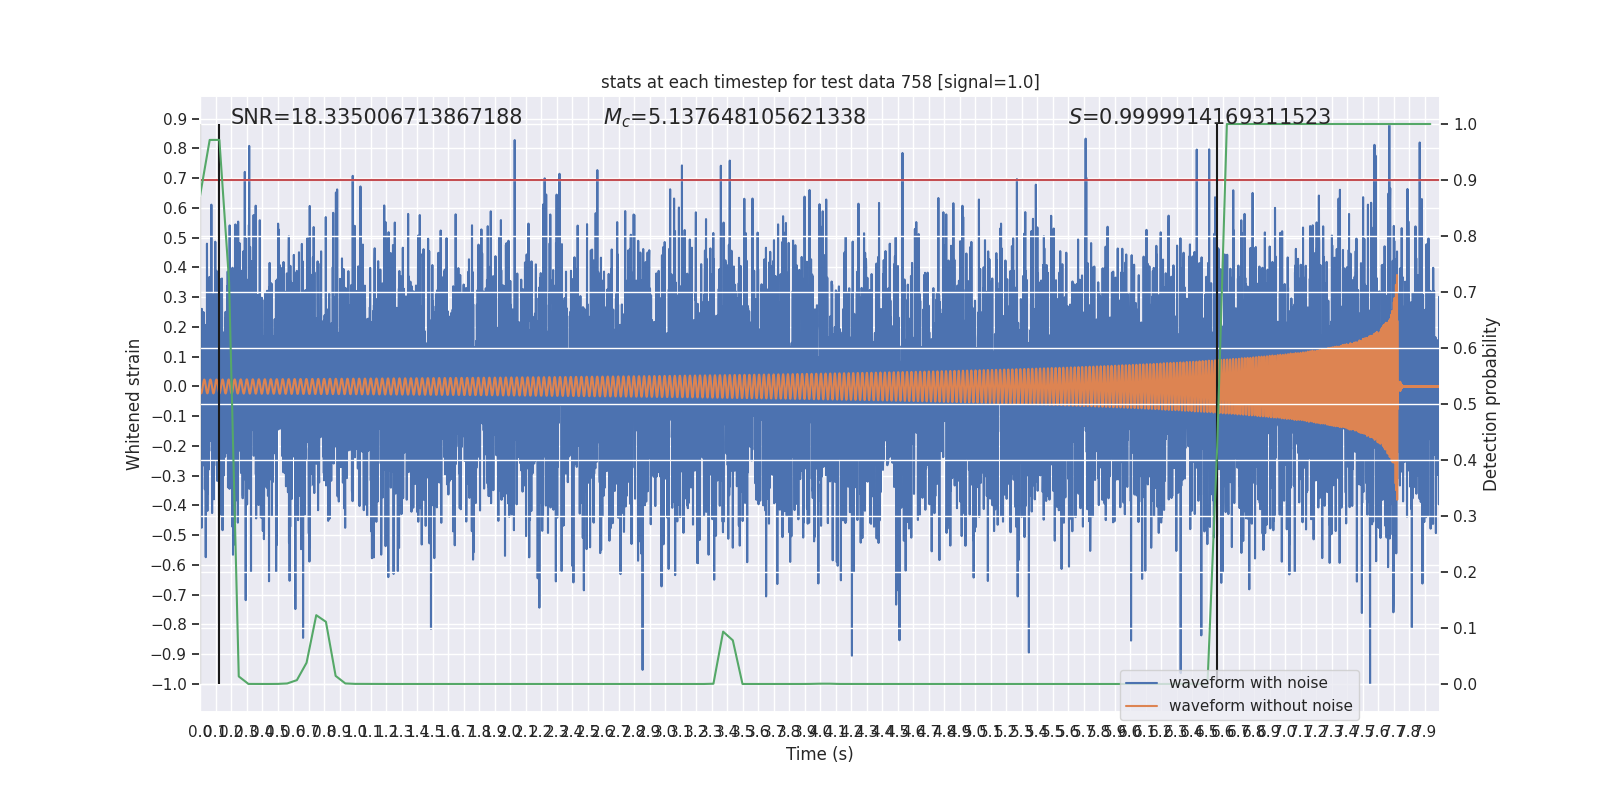Viewport: 1600px width, 800px height.
Task: Click the "Whitened strain" axis label
Action: tap(134, 404)
